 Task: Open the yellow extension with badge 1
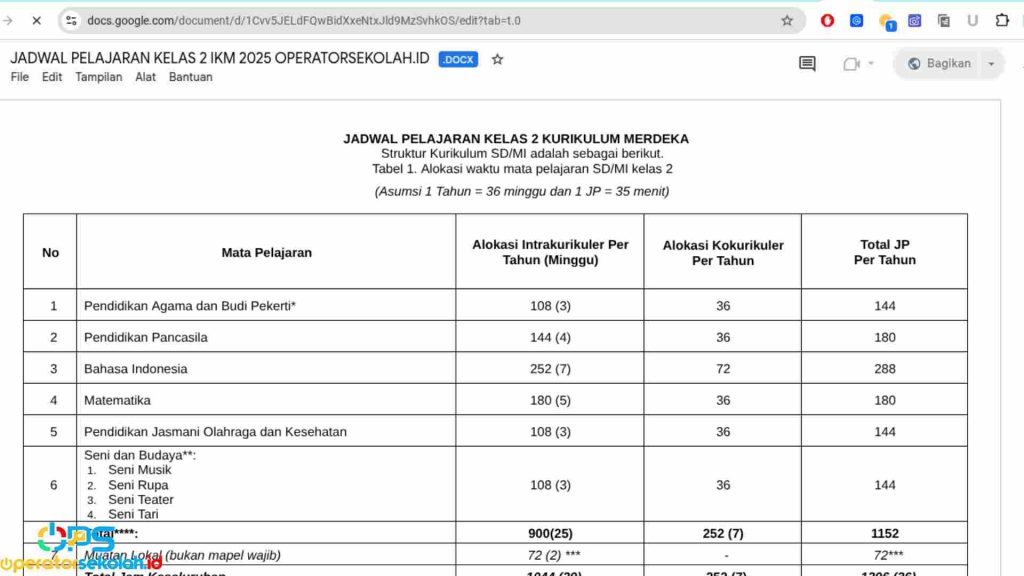886,22
